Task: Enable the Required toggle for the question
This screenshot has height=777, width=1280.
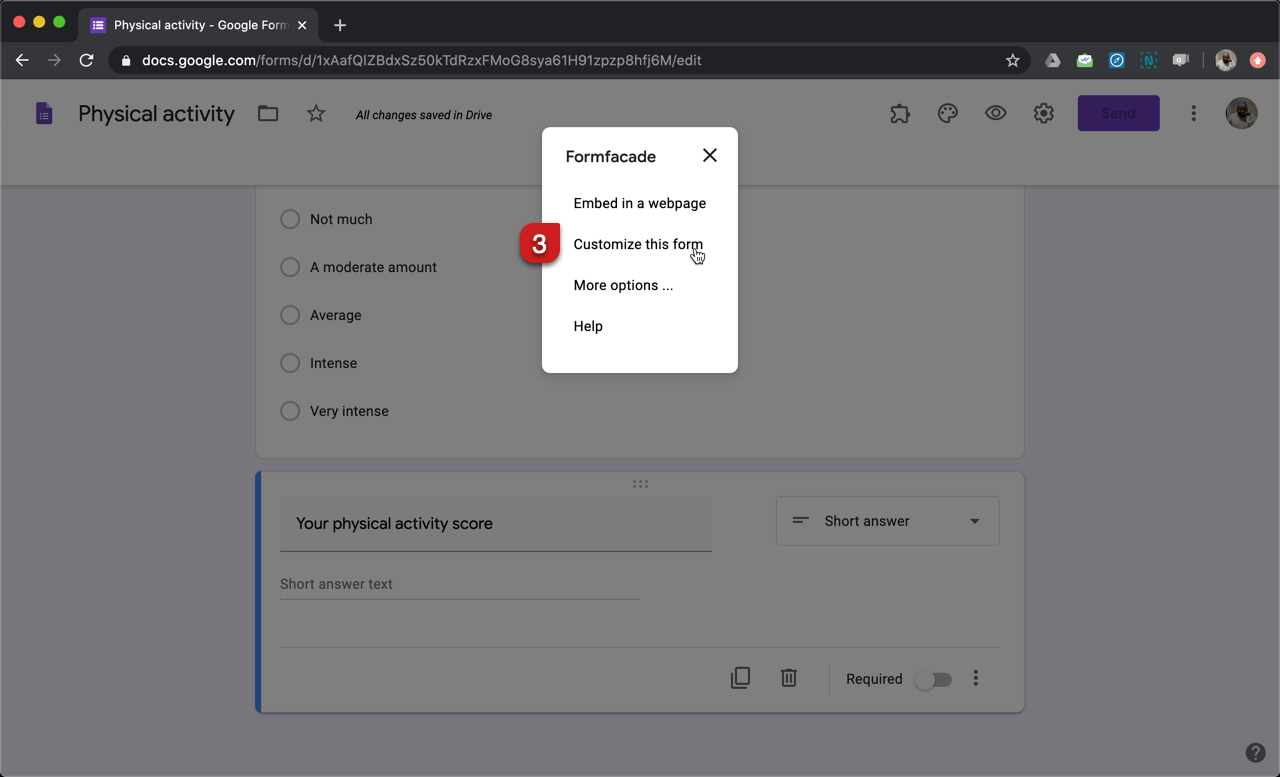Action: 932,678
